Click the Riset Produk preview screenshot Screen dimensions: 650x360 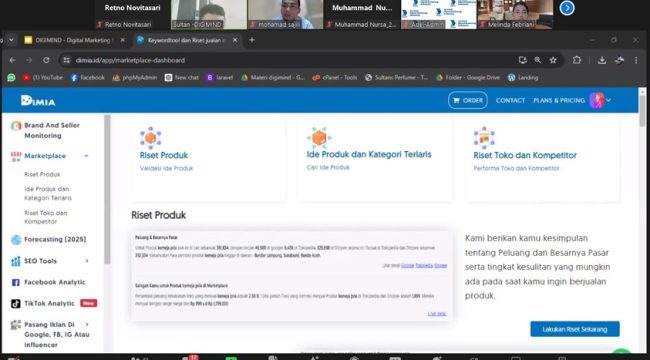point(292,276)
